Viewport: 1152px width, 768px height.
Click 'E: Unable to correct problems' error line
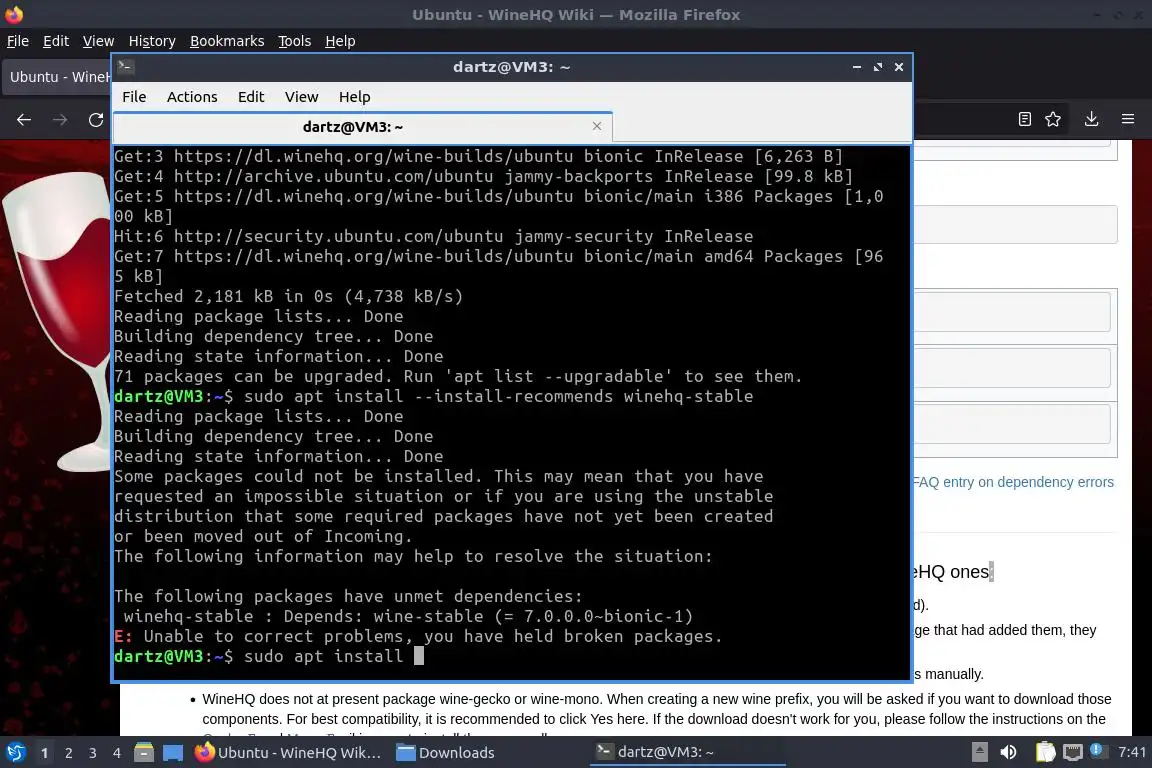[418, 636]
